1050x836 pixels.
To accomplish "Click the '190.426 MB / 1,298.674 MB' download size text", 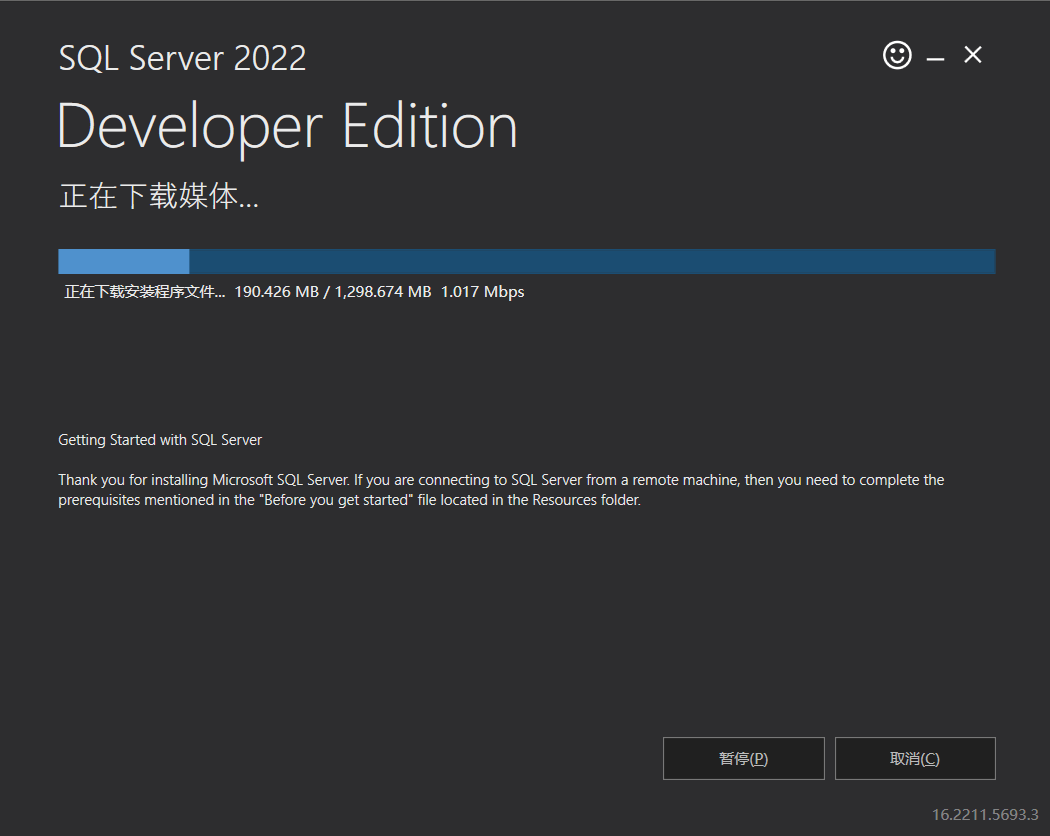I will pyautogui.click(x=333, y=291).
